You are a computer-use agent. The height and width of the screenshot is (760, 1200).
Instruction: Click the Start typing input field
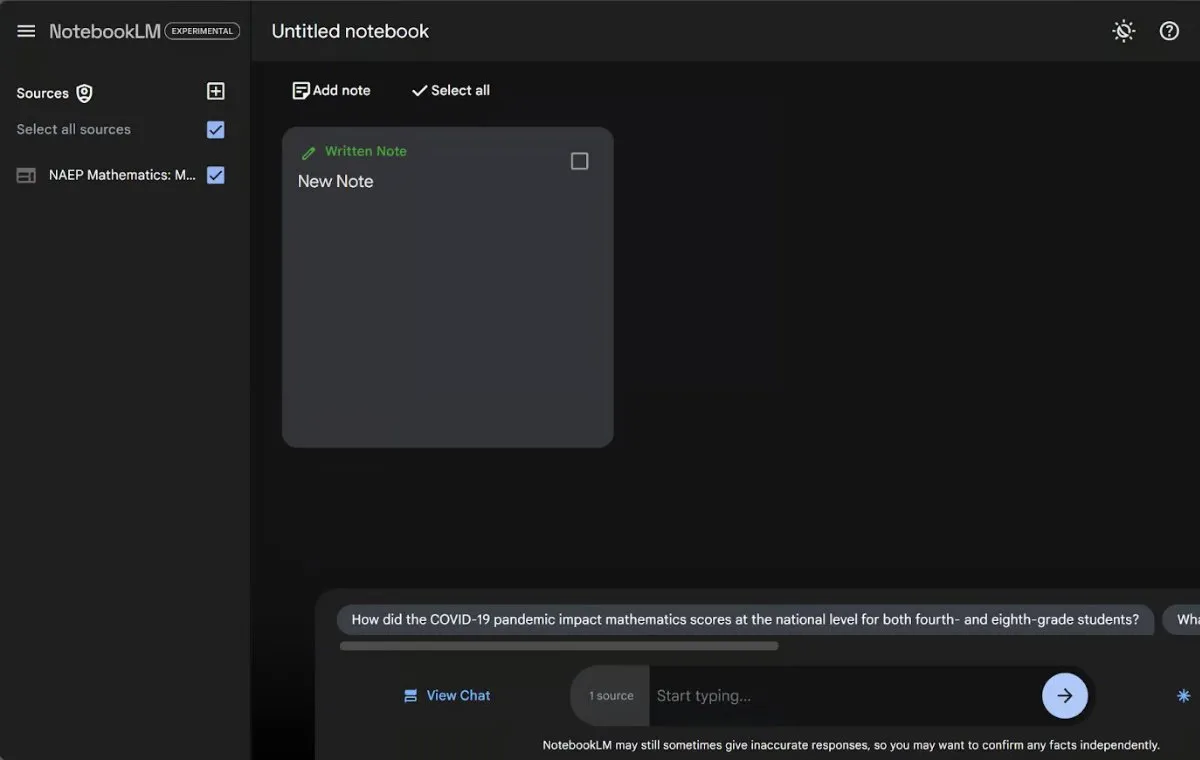click(x=840, y=696)
